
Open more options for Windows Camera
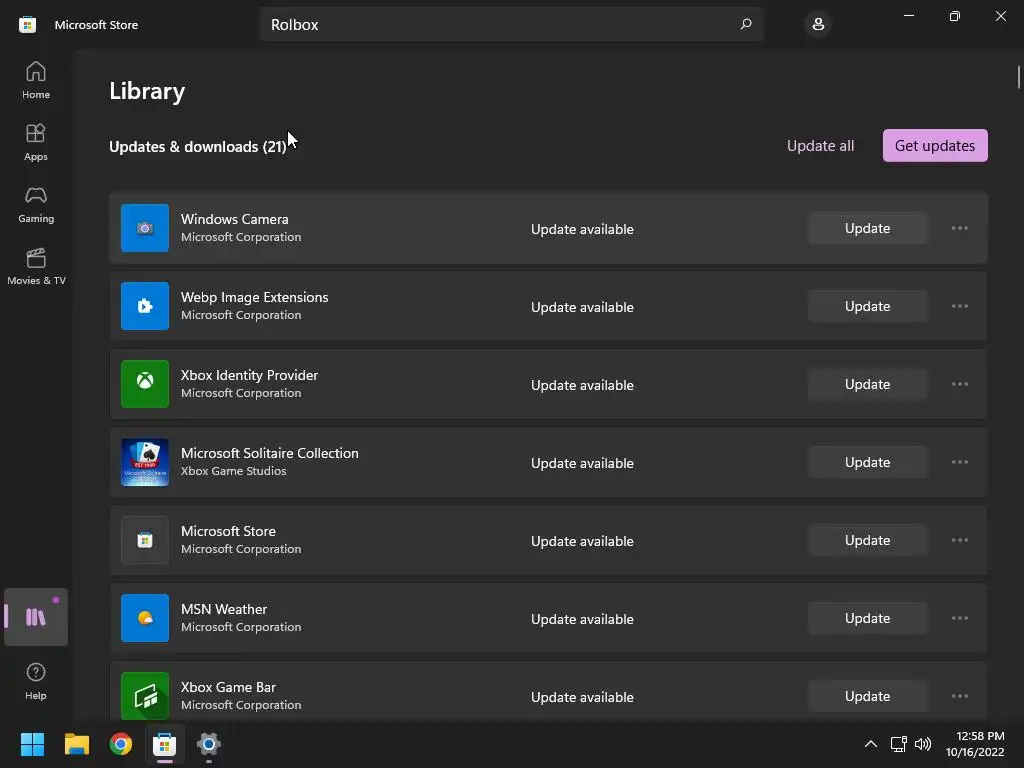(959, 228)
